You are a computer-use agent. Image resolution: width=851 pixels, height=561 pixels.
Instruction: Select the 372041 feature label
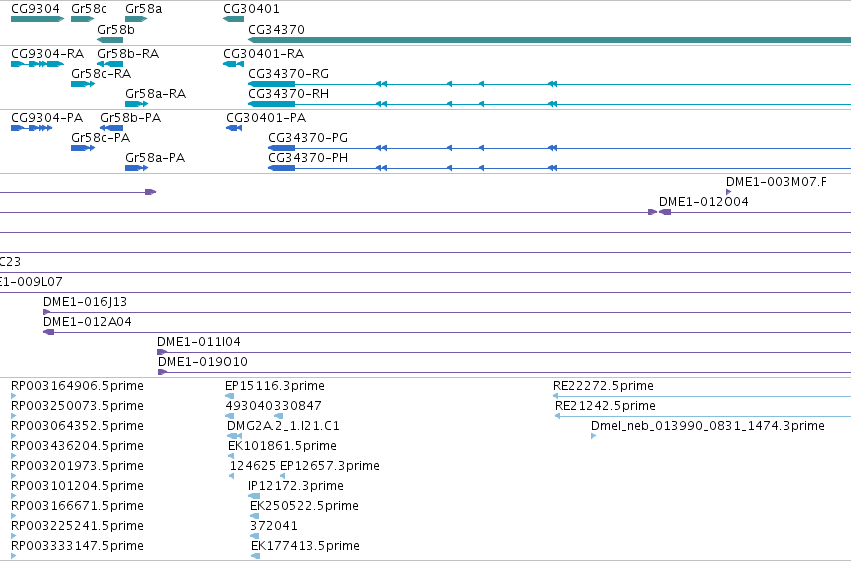(274, 526)
